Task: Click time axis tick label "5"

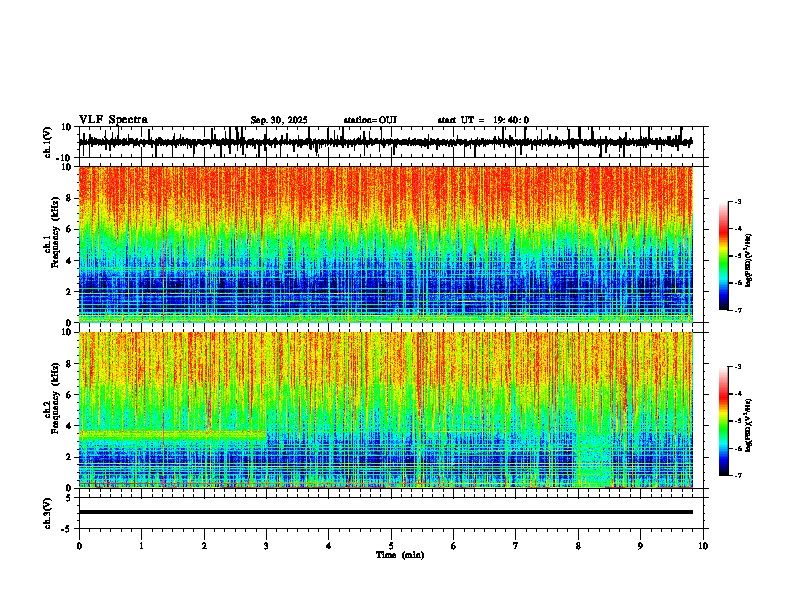Action: coord(391,546)
